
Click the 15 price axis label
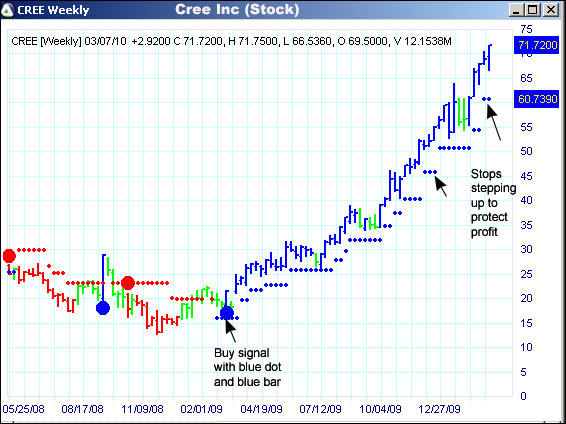[x=526, y=323]
